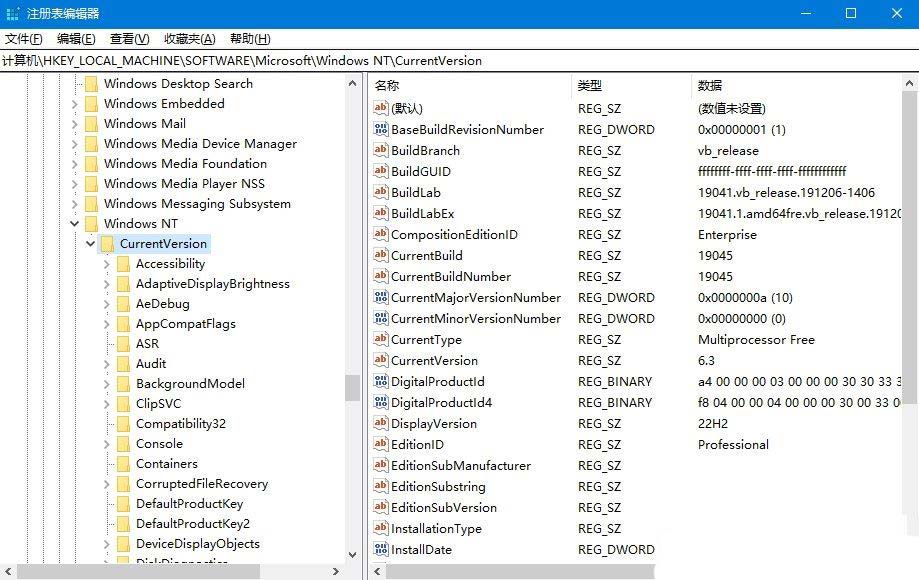Click the Registry Editor app icon in title bar
This screenshot has height=580, width=919.
12,13
